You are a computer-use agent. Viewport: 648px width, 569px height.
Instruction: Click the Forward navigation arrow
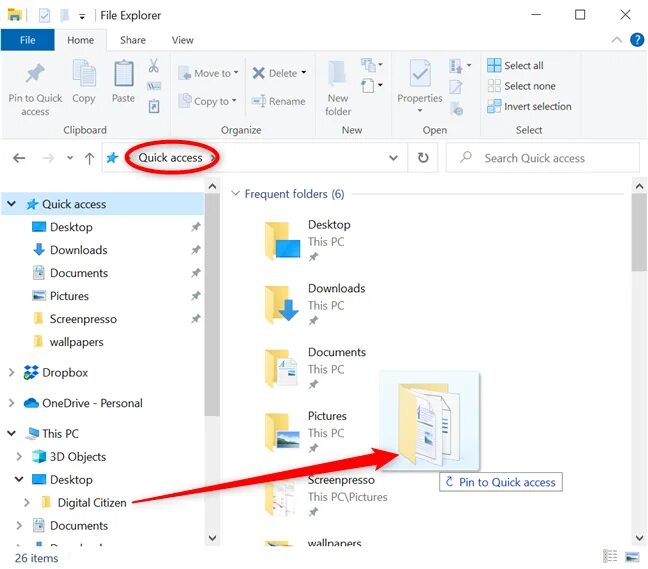coord(48,157)
